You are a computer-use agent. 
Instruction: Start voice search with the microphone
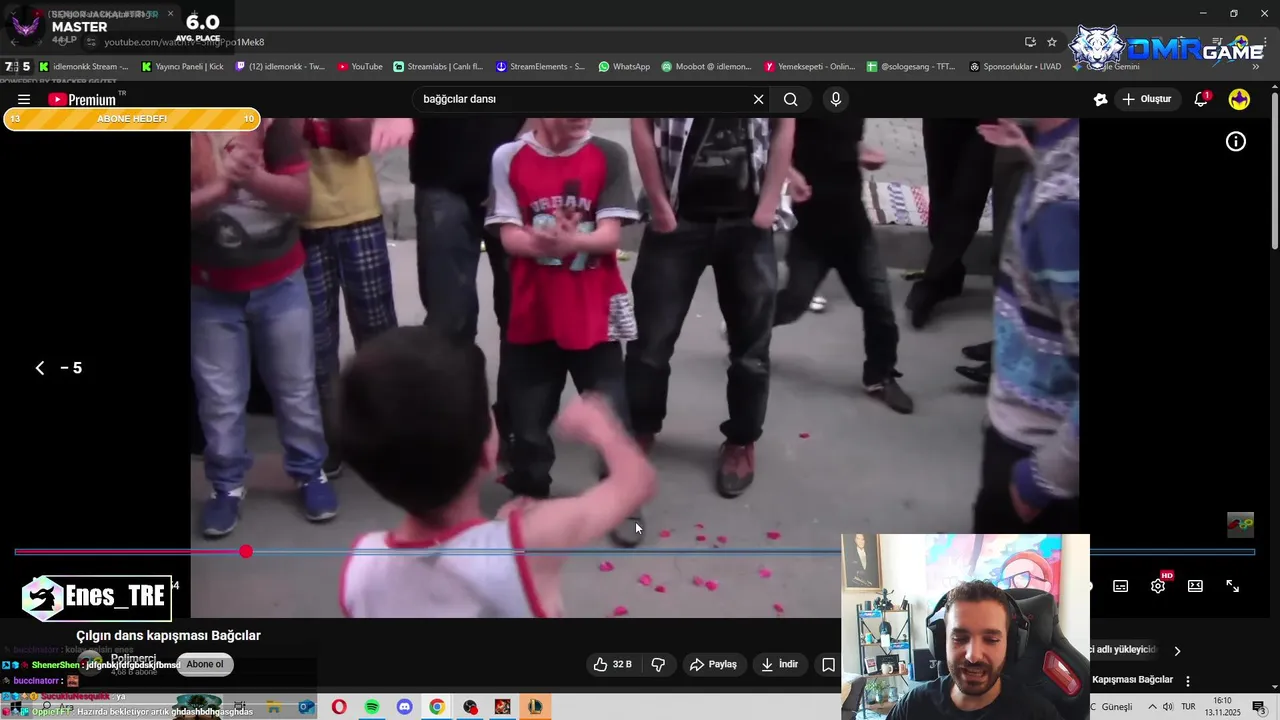click(836, 99)
